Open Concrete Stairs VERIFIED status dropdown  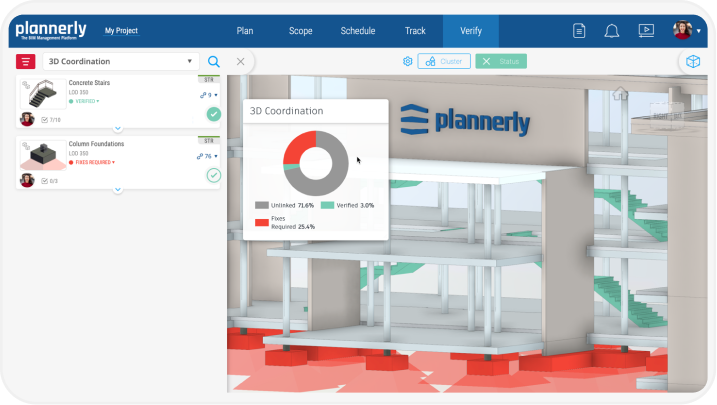[84, 101]
